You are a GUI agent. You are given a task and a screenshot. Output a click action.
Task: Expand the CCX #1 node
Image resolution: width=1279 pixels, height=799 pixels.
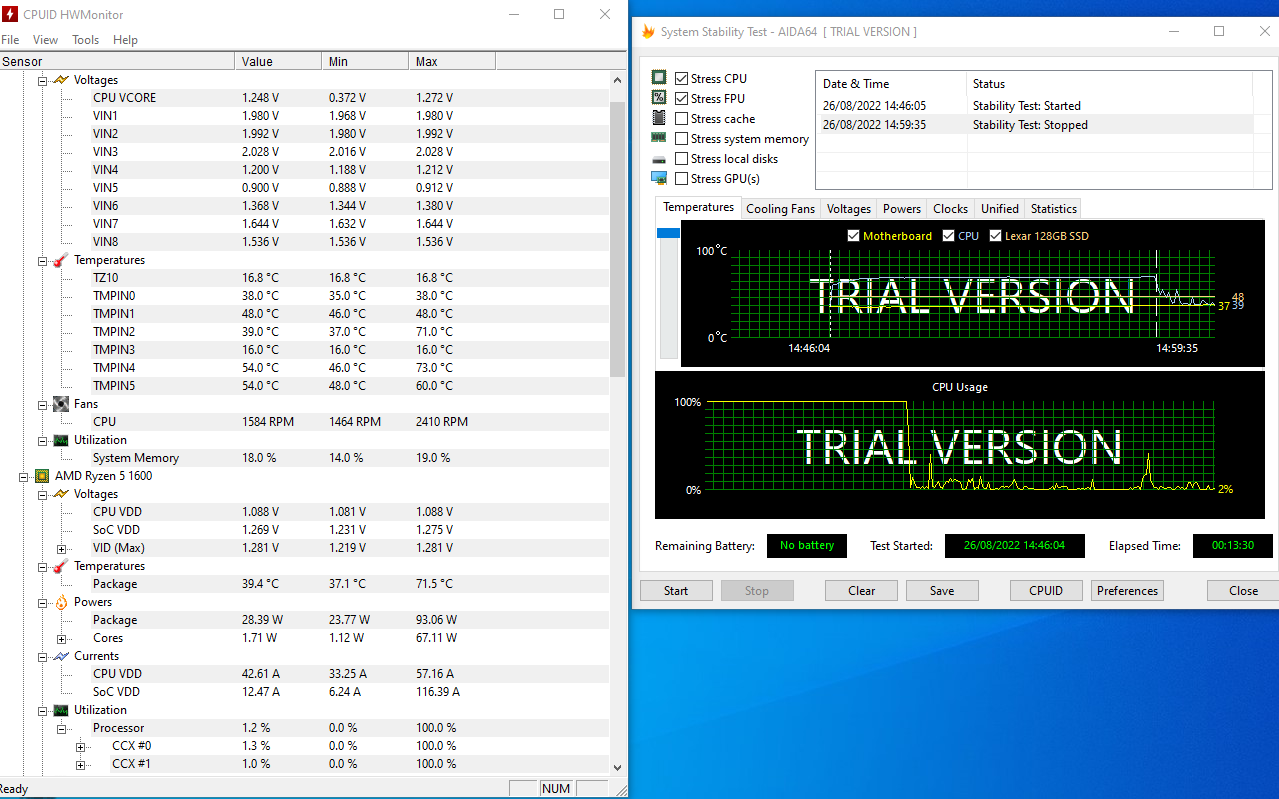(x=80, y=764)
